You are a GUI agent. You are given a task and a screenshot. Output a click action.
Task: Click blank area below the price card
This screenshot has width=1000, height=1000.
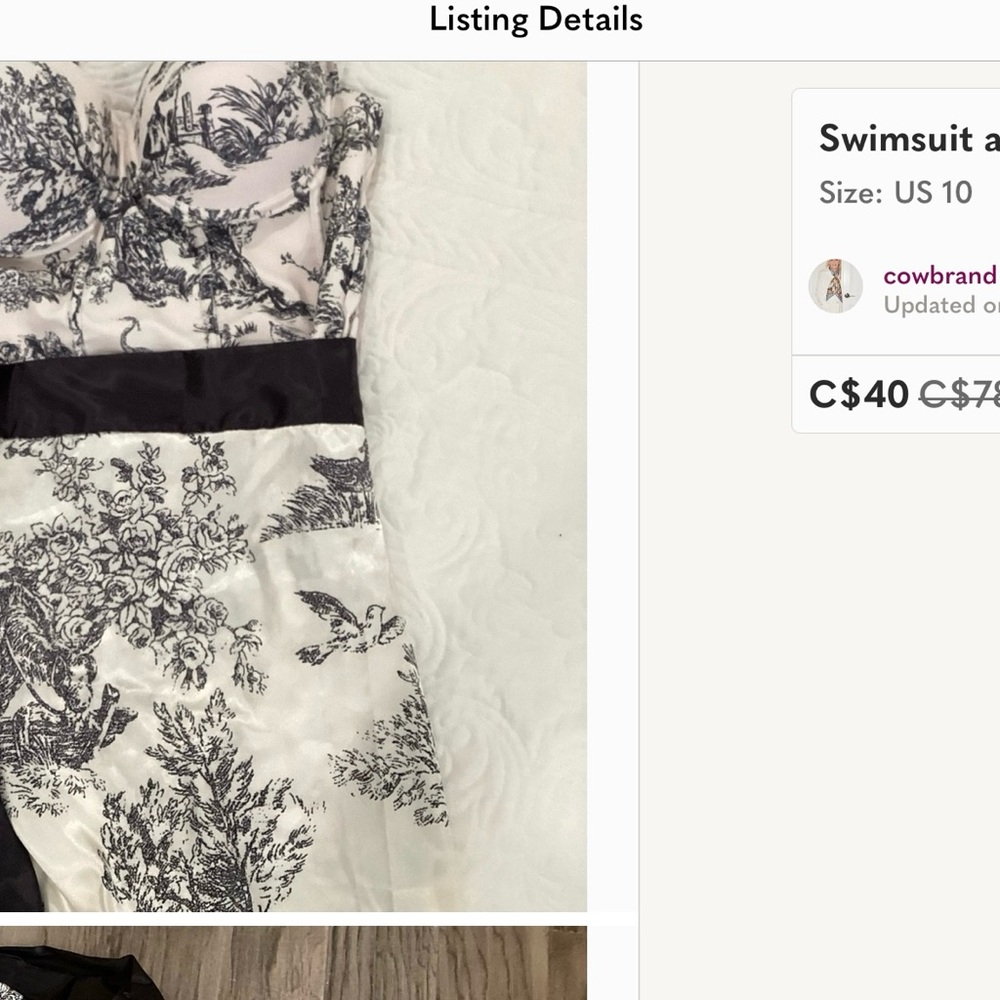click(820, 700)
